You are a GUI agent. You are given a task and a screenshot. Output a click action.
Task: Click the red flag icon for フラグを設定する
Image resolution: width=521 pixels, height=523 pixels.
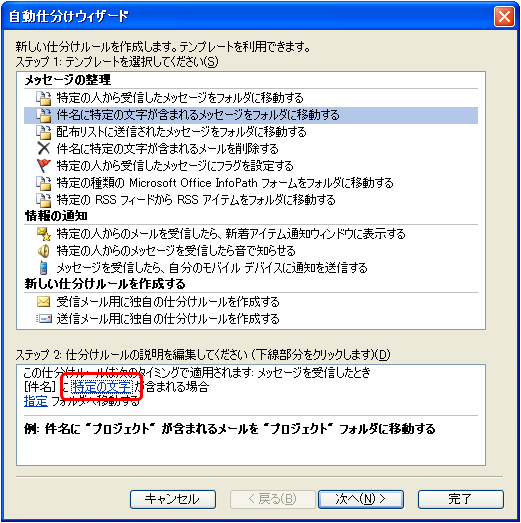(44, 166)
